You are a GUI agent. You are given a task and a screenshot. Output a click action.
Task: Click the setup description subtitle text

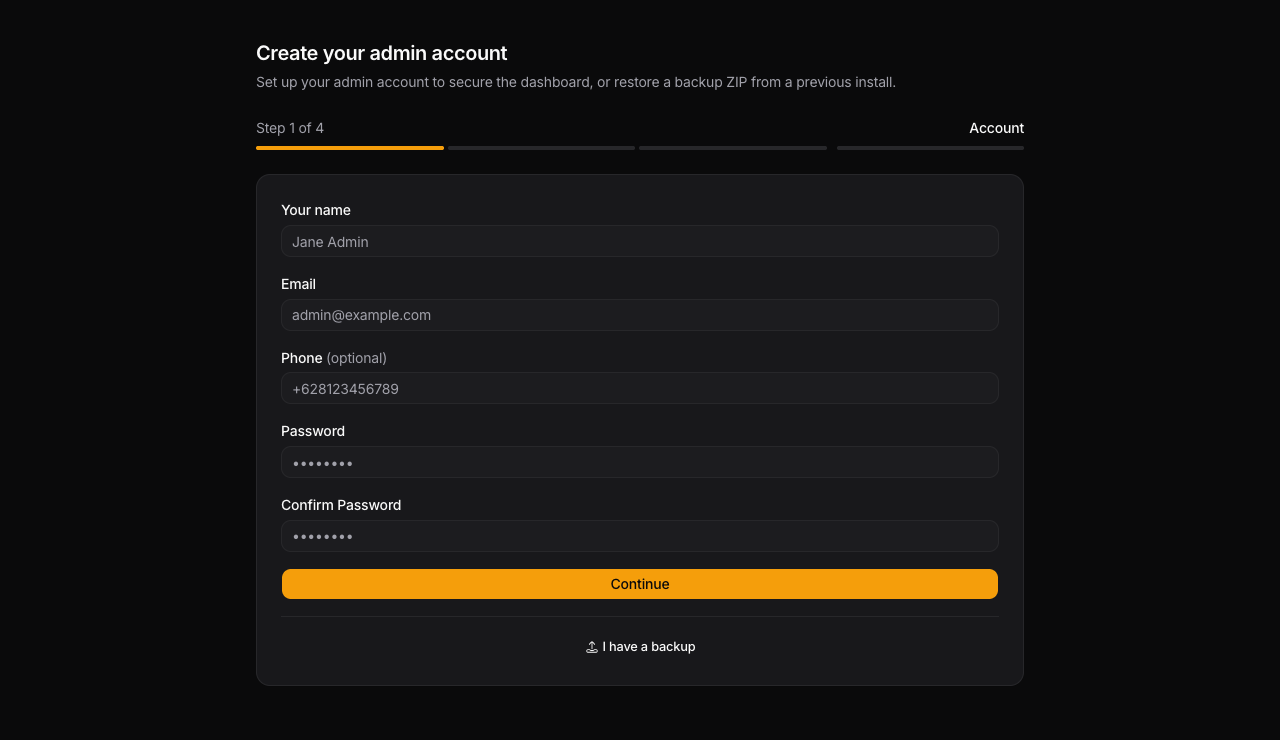coord(576,82)
